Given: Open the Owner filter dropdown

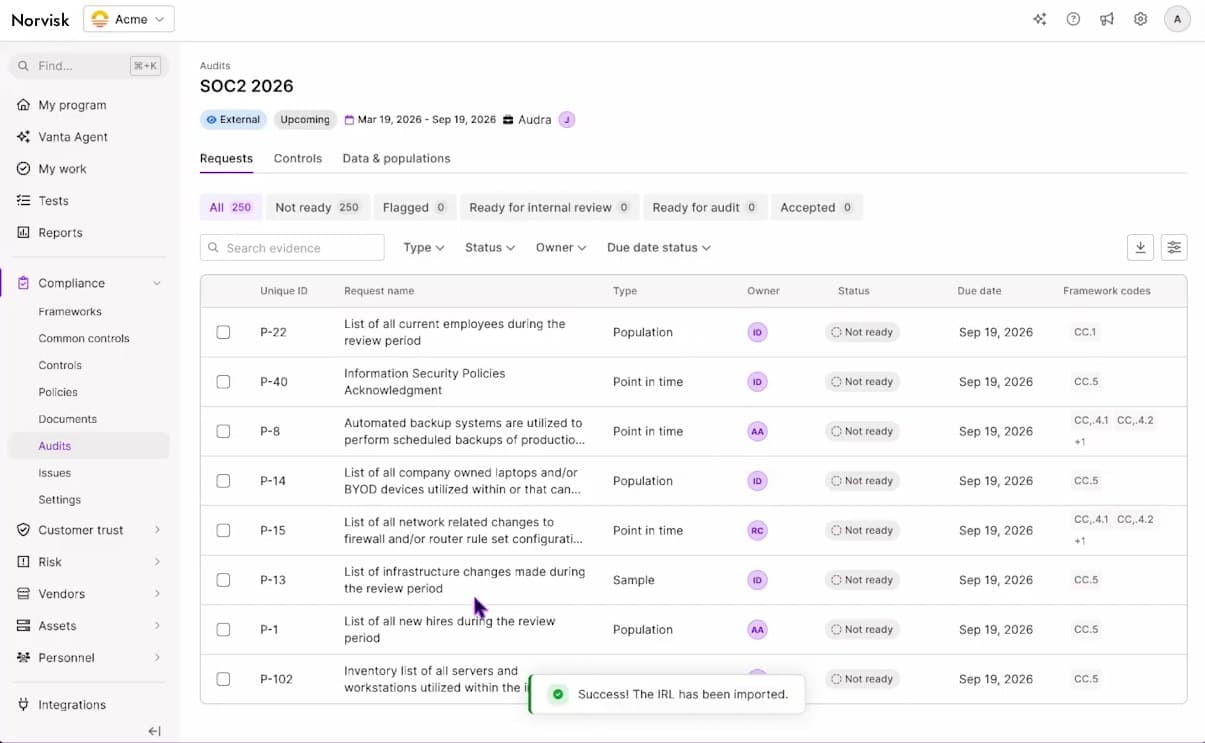Looking at the screenshot, I should pos(561,247).
